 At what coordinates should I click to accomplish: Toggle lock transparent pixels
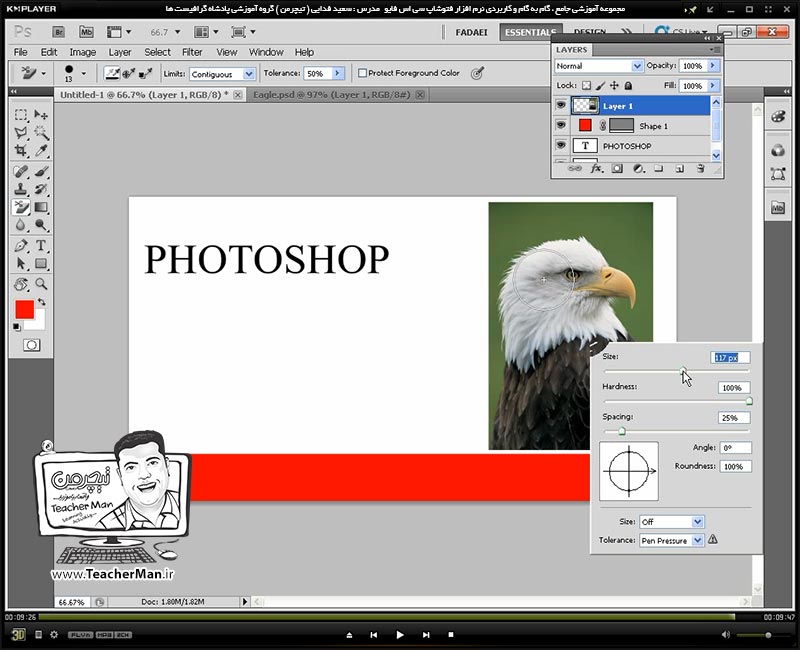coord(587,86)
